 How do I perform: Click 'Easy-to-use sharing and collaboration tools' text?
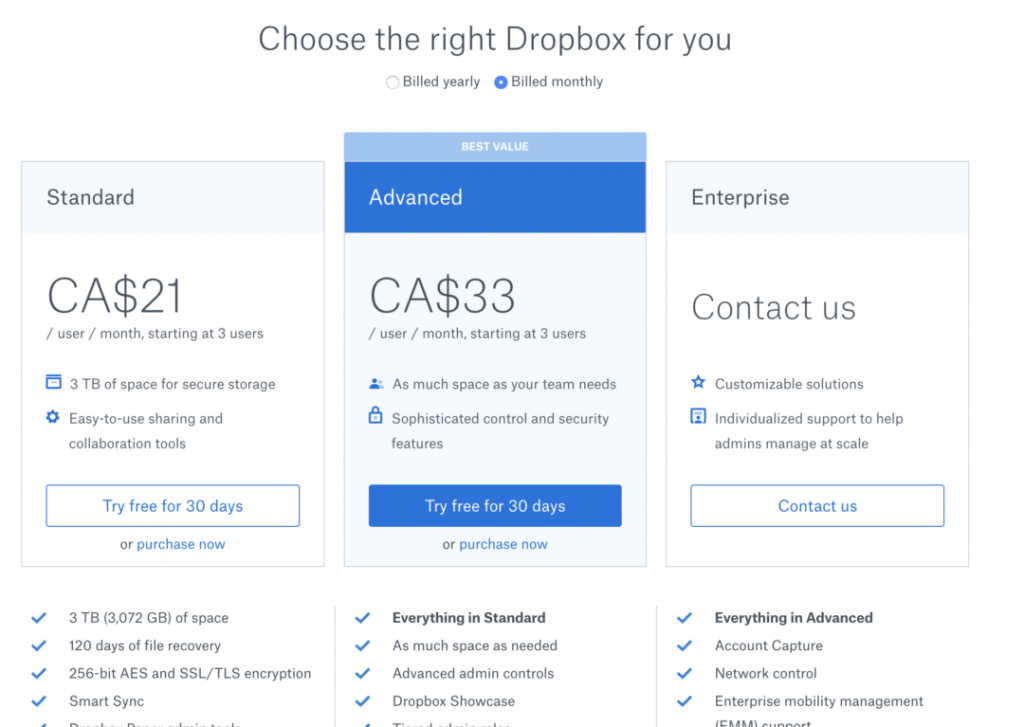coord(146,431)
